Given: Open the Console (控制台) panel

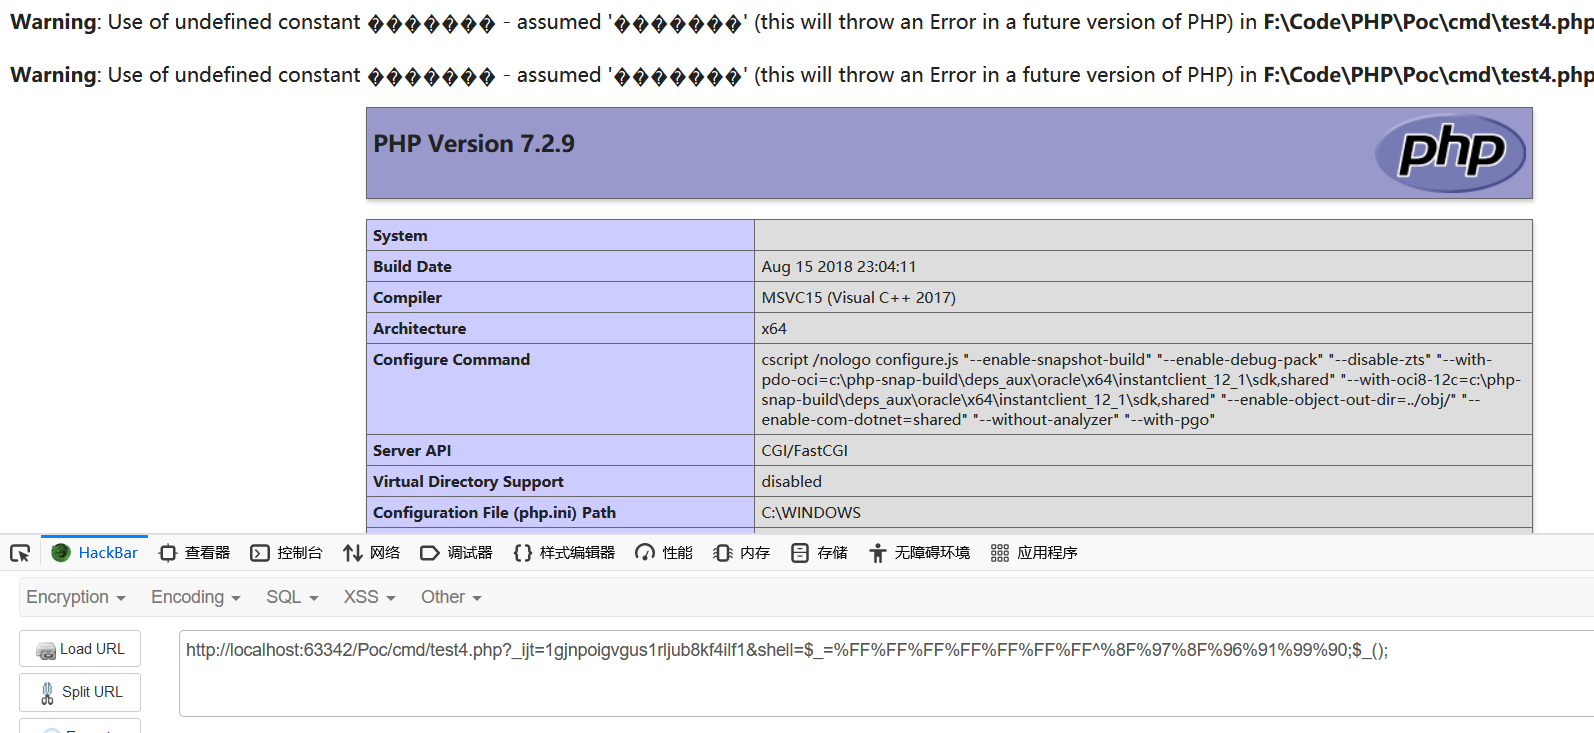Looking at the screenshot, I should point(286,553).
